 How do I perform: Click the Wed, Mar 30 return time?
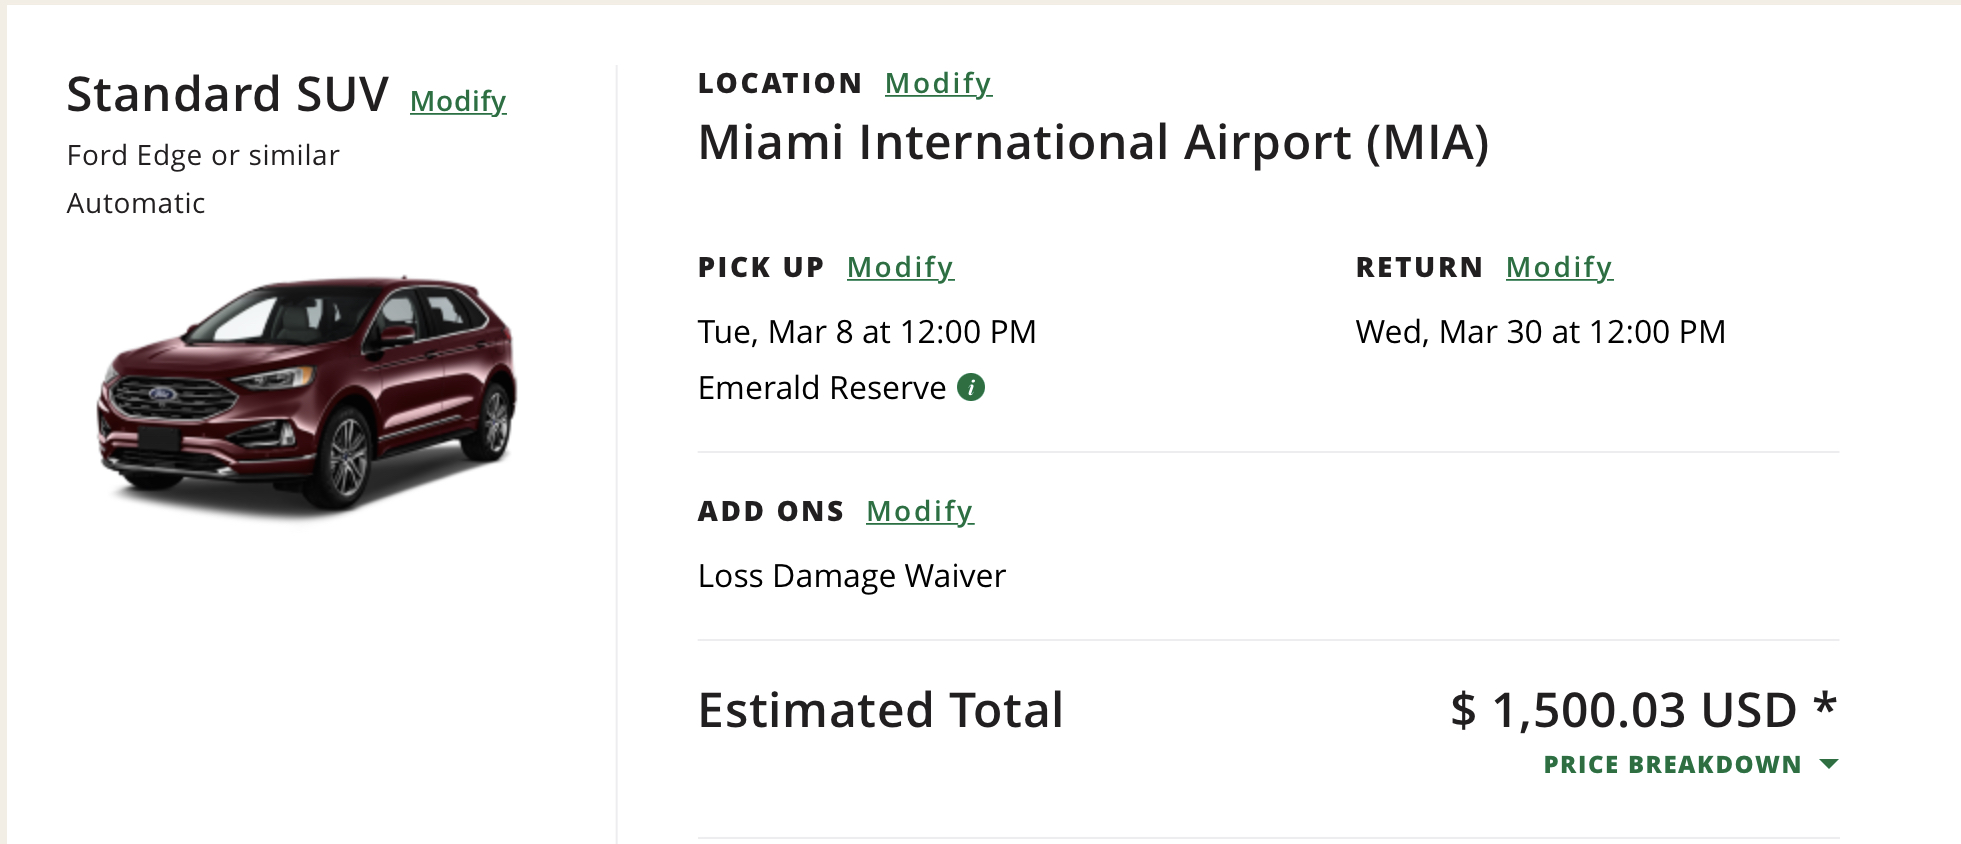(x=1540, y=332)
